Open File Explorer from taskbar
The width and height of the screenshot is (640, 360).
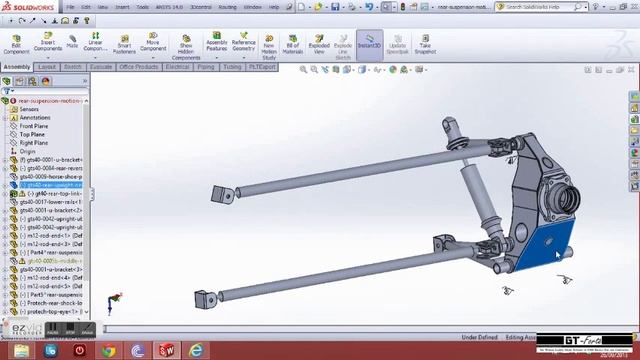coord(21,351)
